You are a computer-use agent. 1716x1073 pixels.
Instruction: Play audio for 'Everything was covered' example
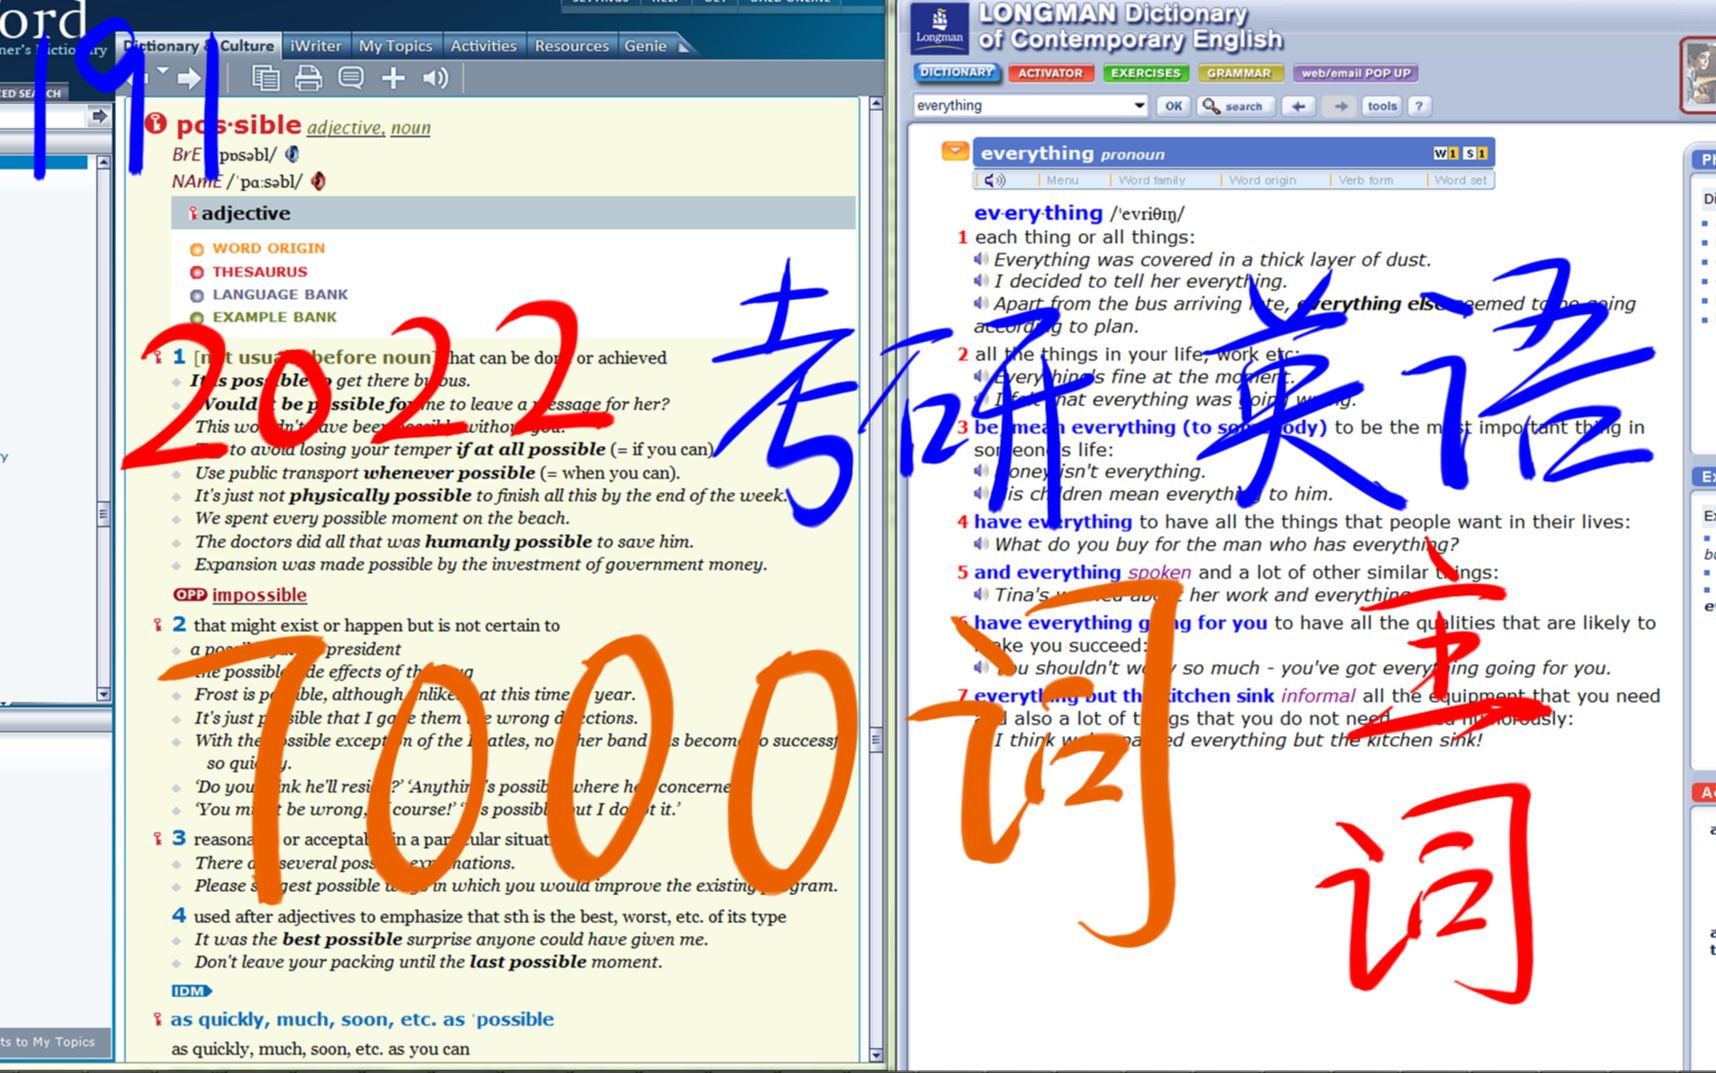point(981,259)
